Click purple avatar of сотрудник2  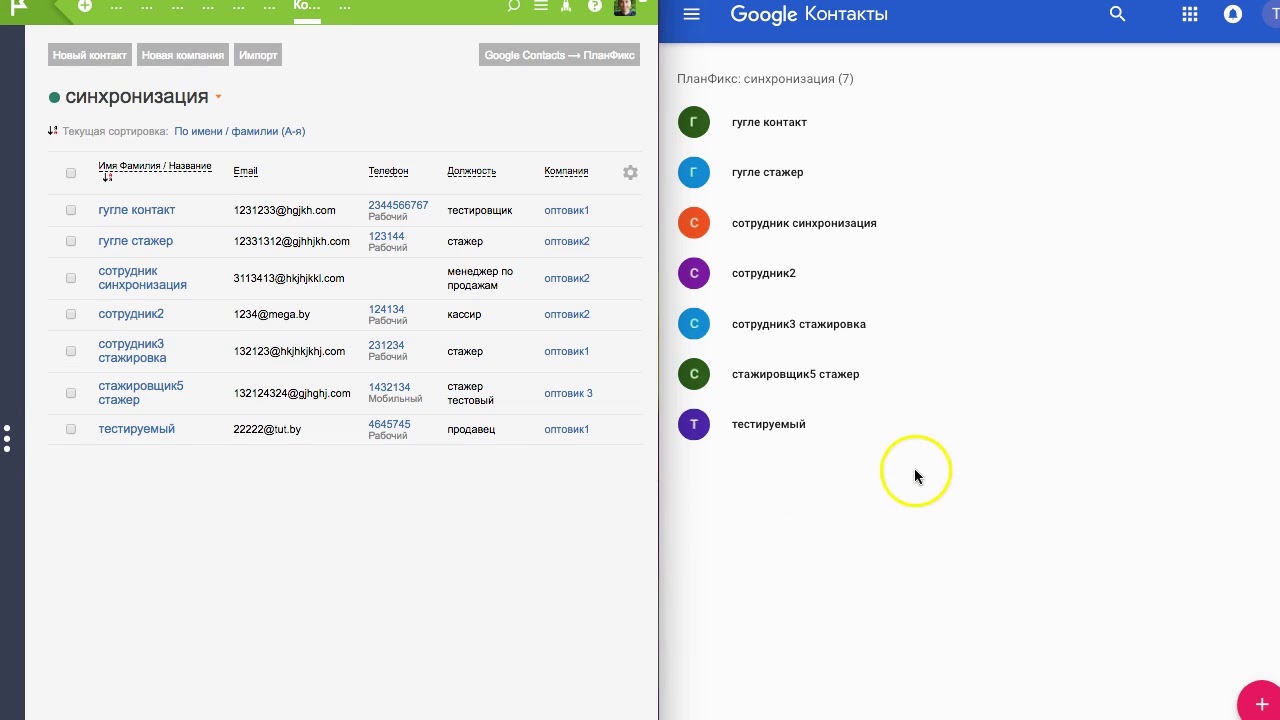point(694,273)
